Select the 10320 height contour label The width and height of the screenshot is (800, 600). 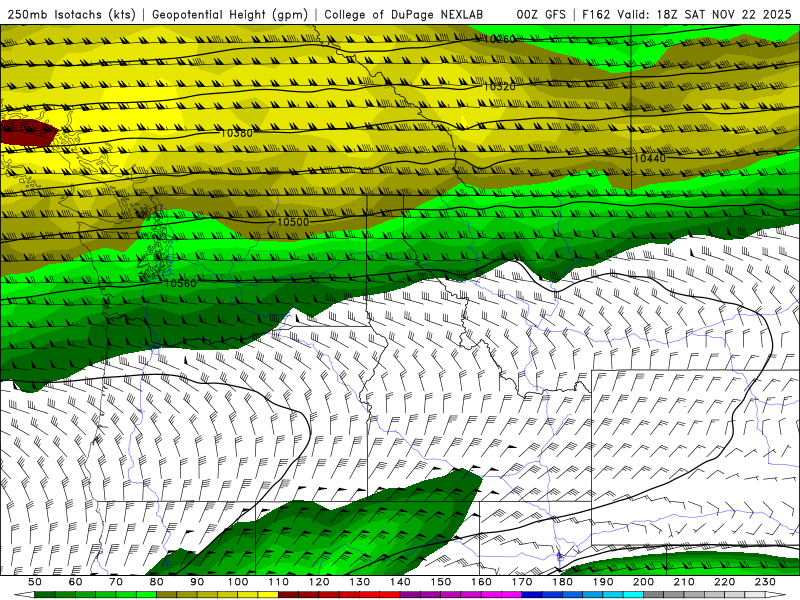[499, 87]
